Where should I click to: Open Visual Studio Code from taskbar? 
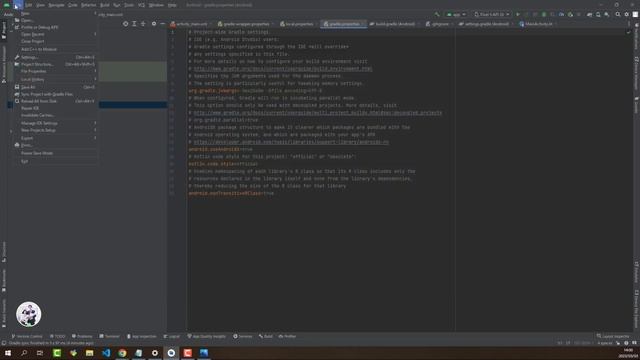pyautogui.click(x=106, y=353)
